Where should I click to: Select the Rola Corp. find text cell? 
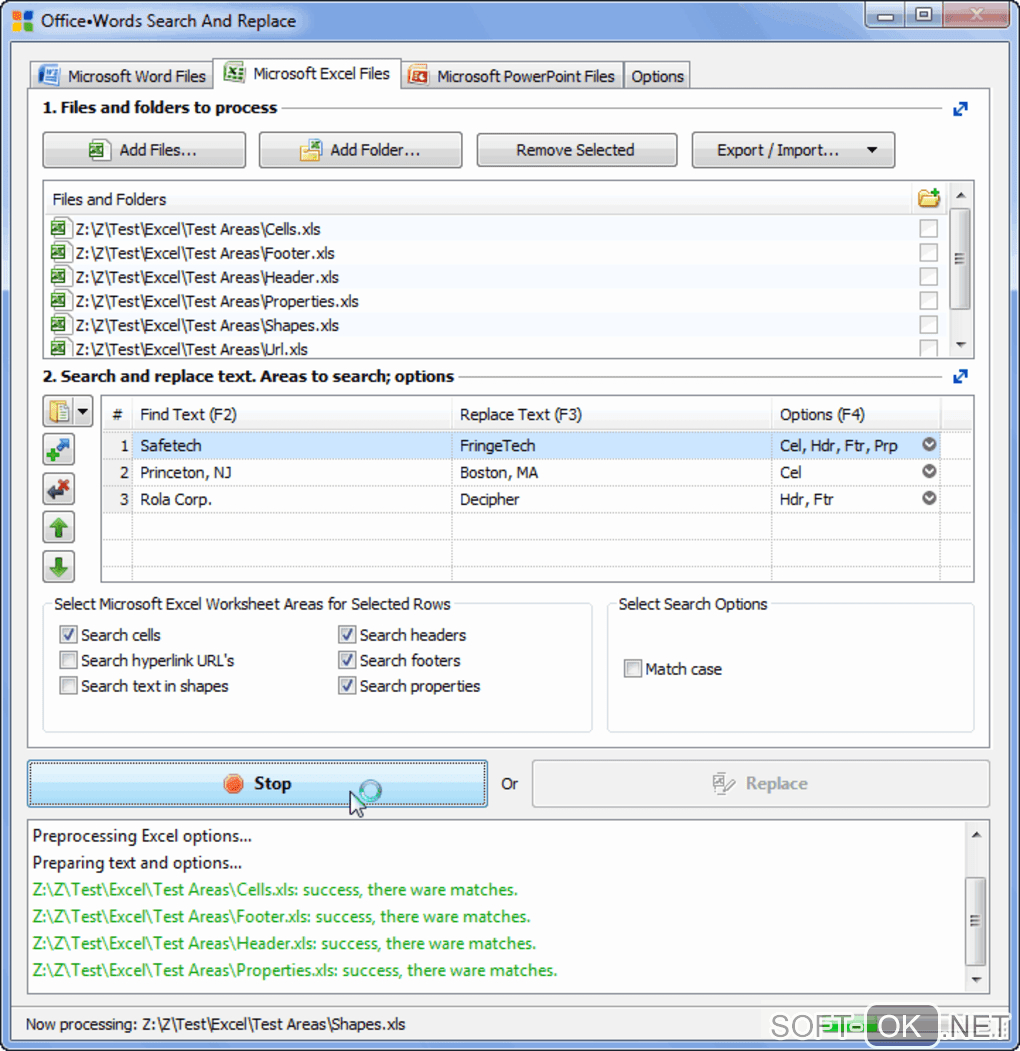pyautogui.click(x=292, y=499)
